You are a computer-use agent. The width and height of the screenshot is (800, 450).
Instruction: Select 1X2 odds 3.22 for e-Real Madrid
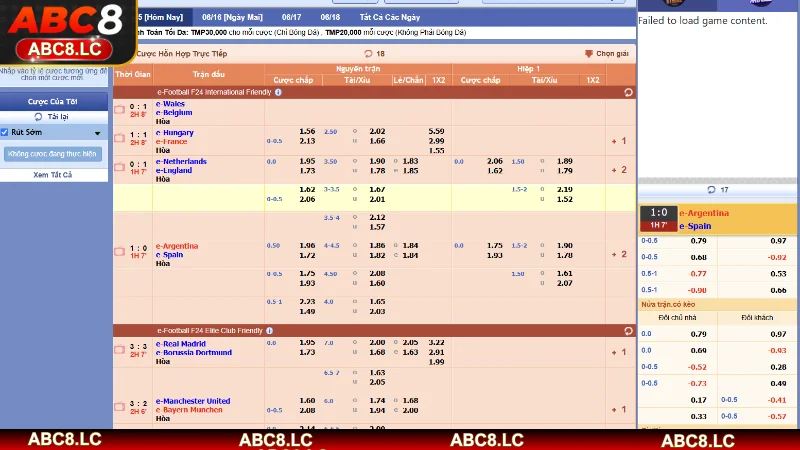pyautogui.click(x=436, y=342)
